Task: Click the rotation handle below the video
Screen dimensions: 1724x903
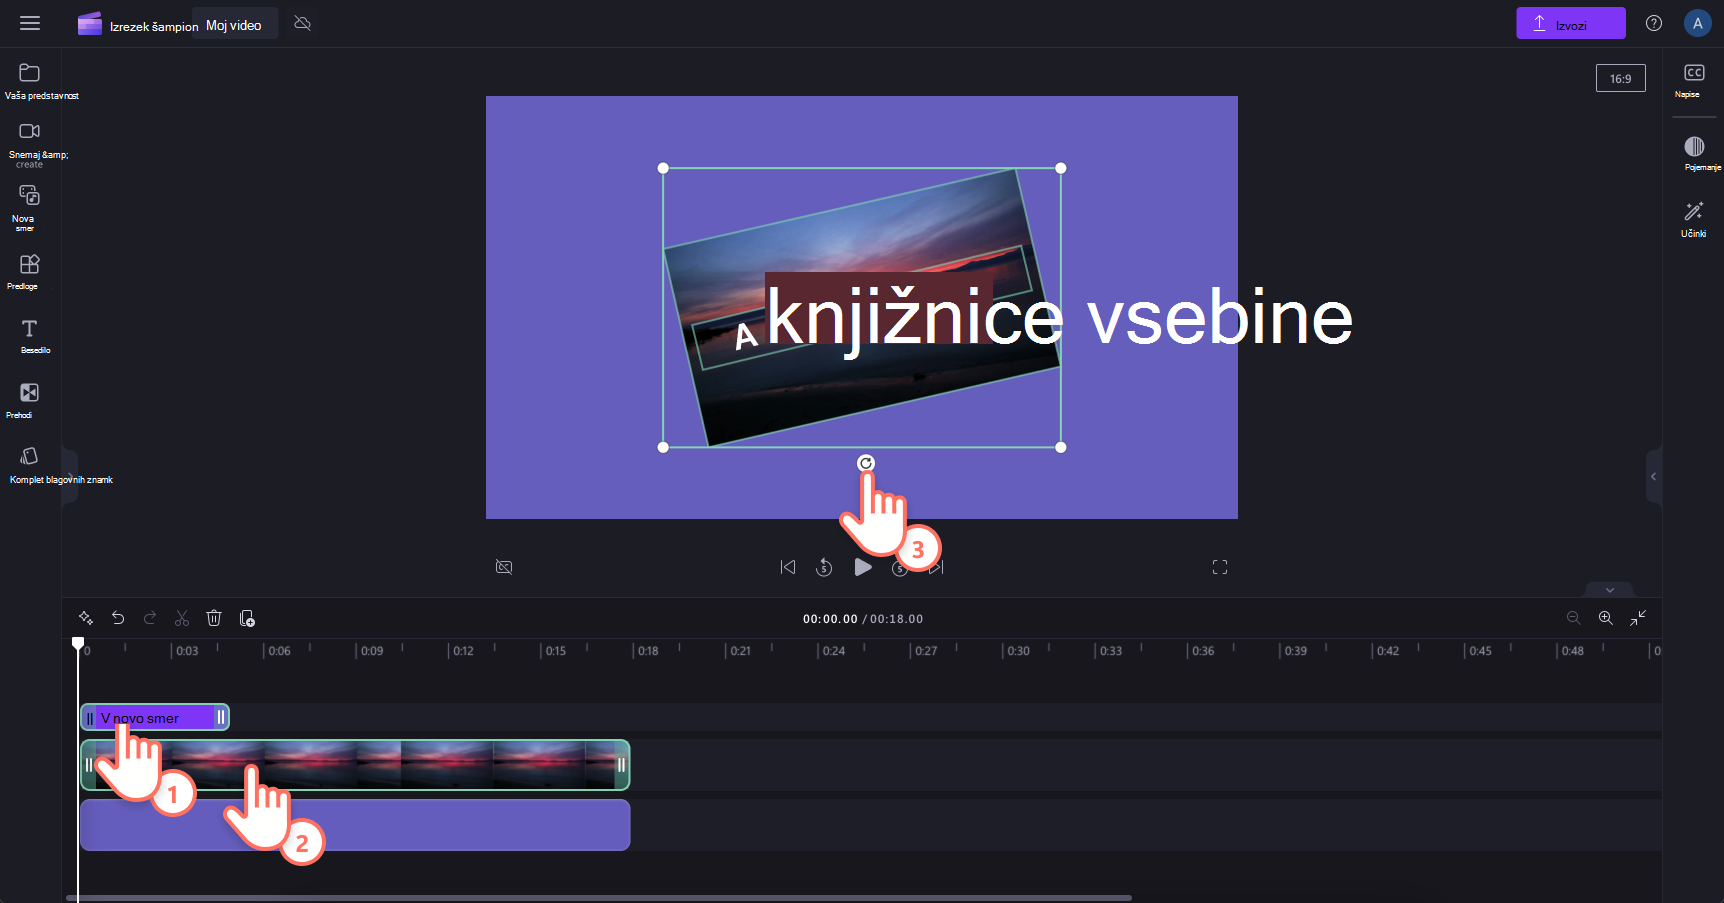Action: pyautogui.click(x=866, y=463)
